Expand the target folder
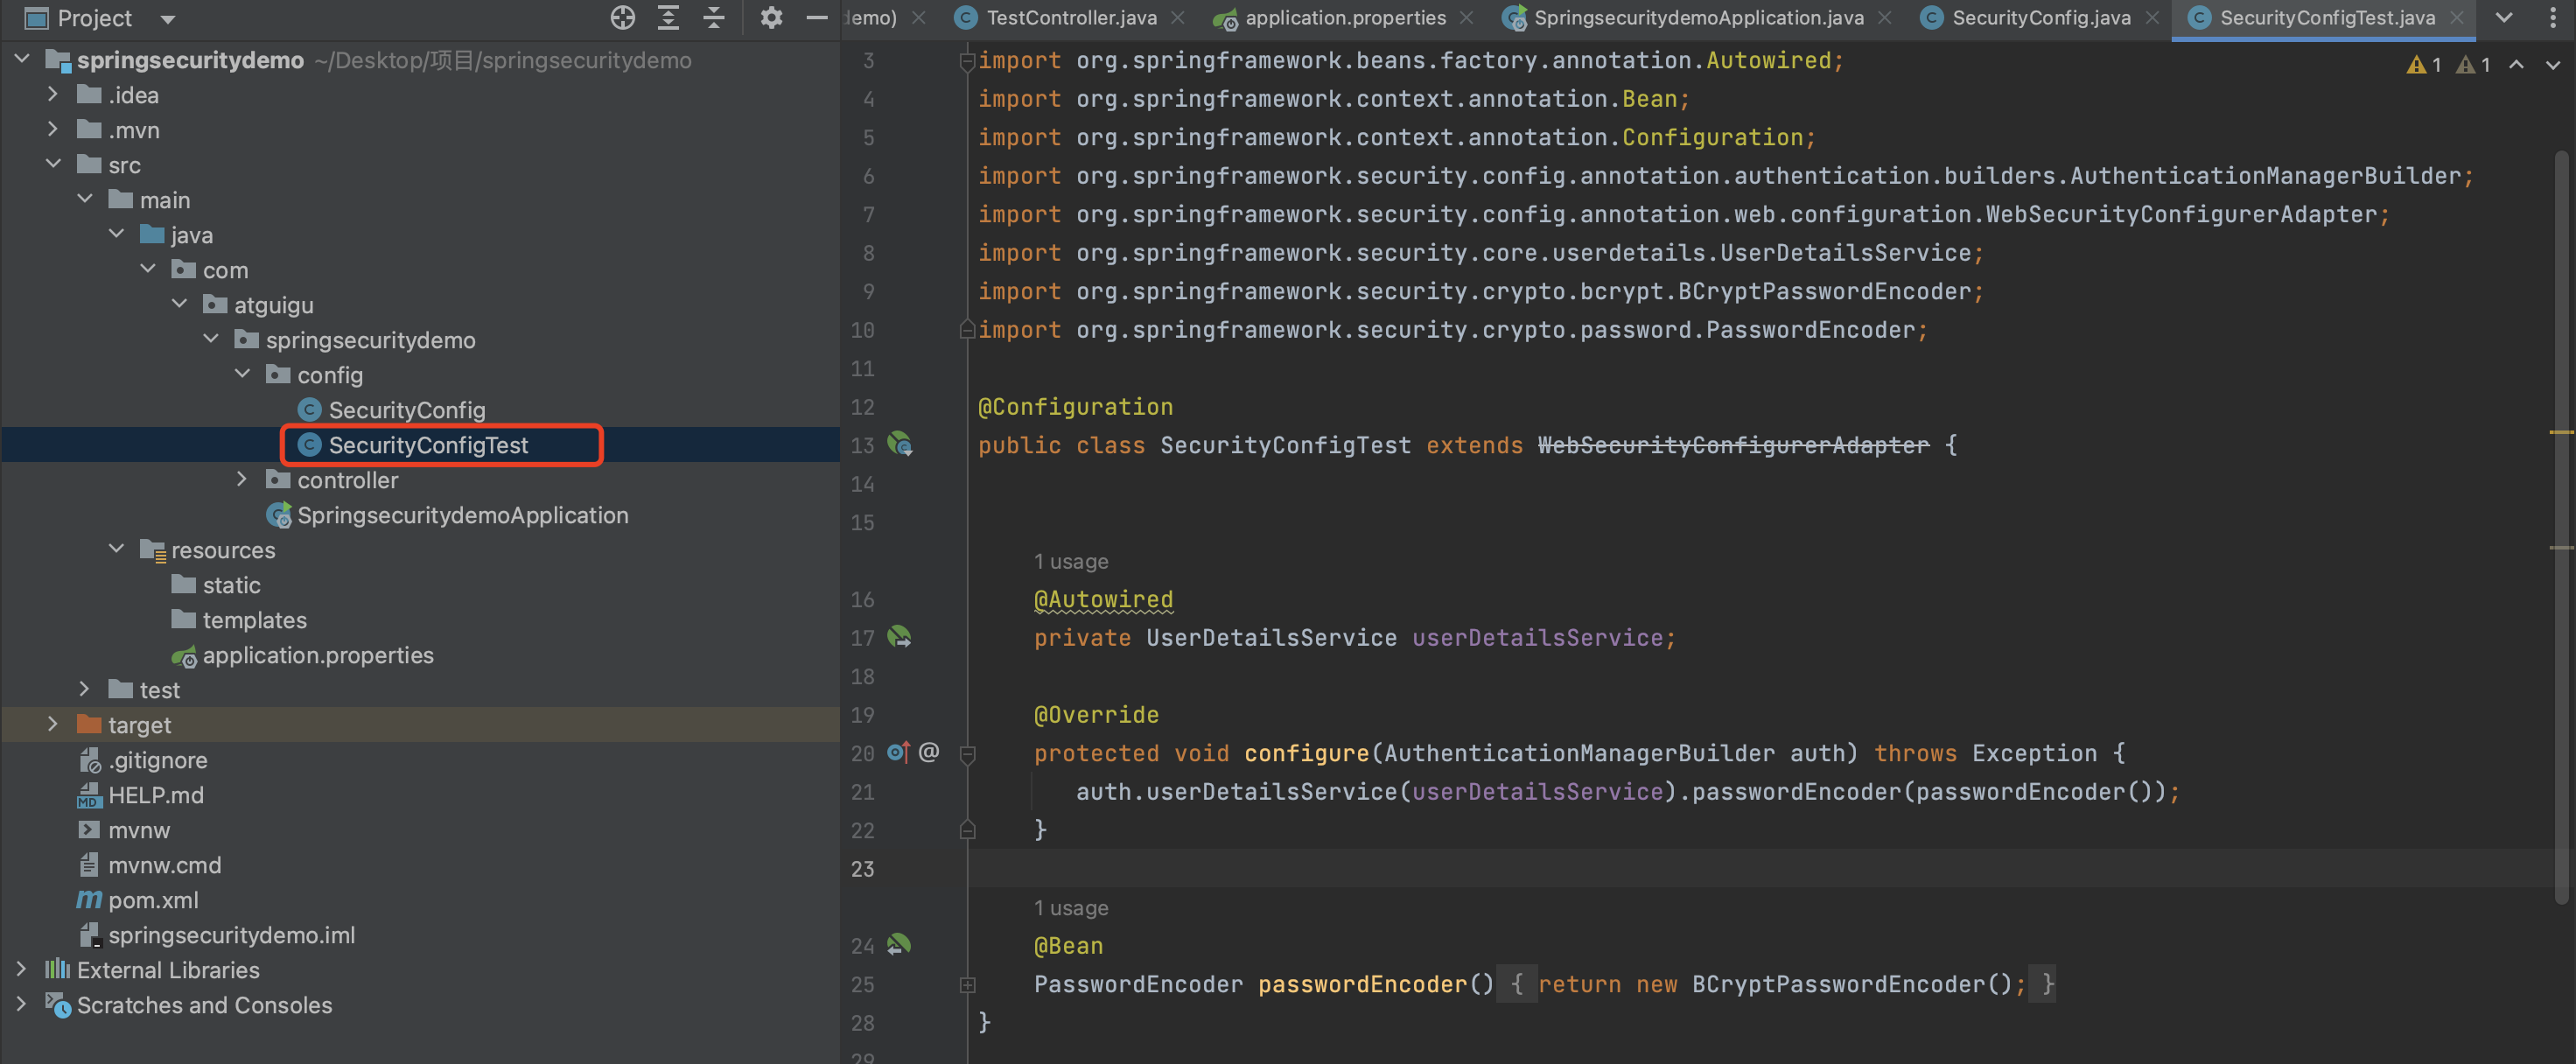 point(53,724)
